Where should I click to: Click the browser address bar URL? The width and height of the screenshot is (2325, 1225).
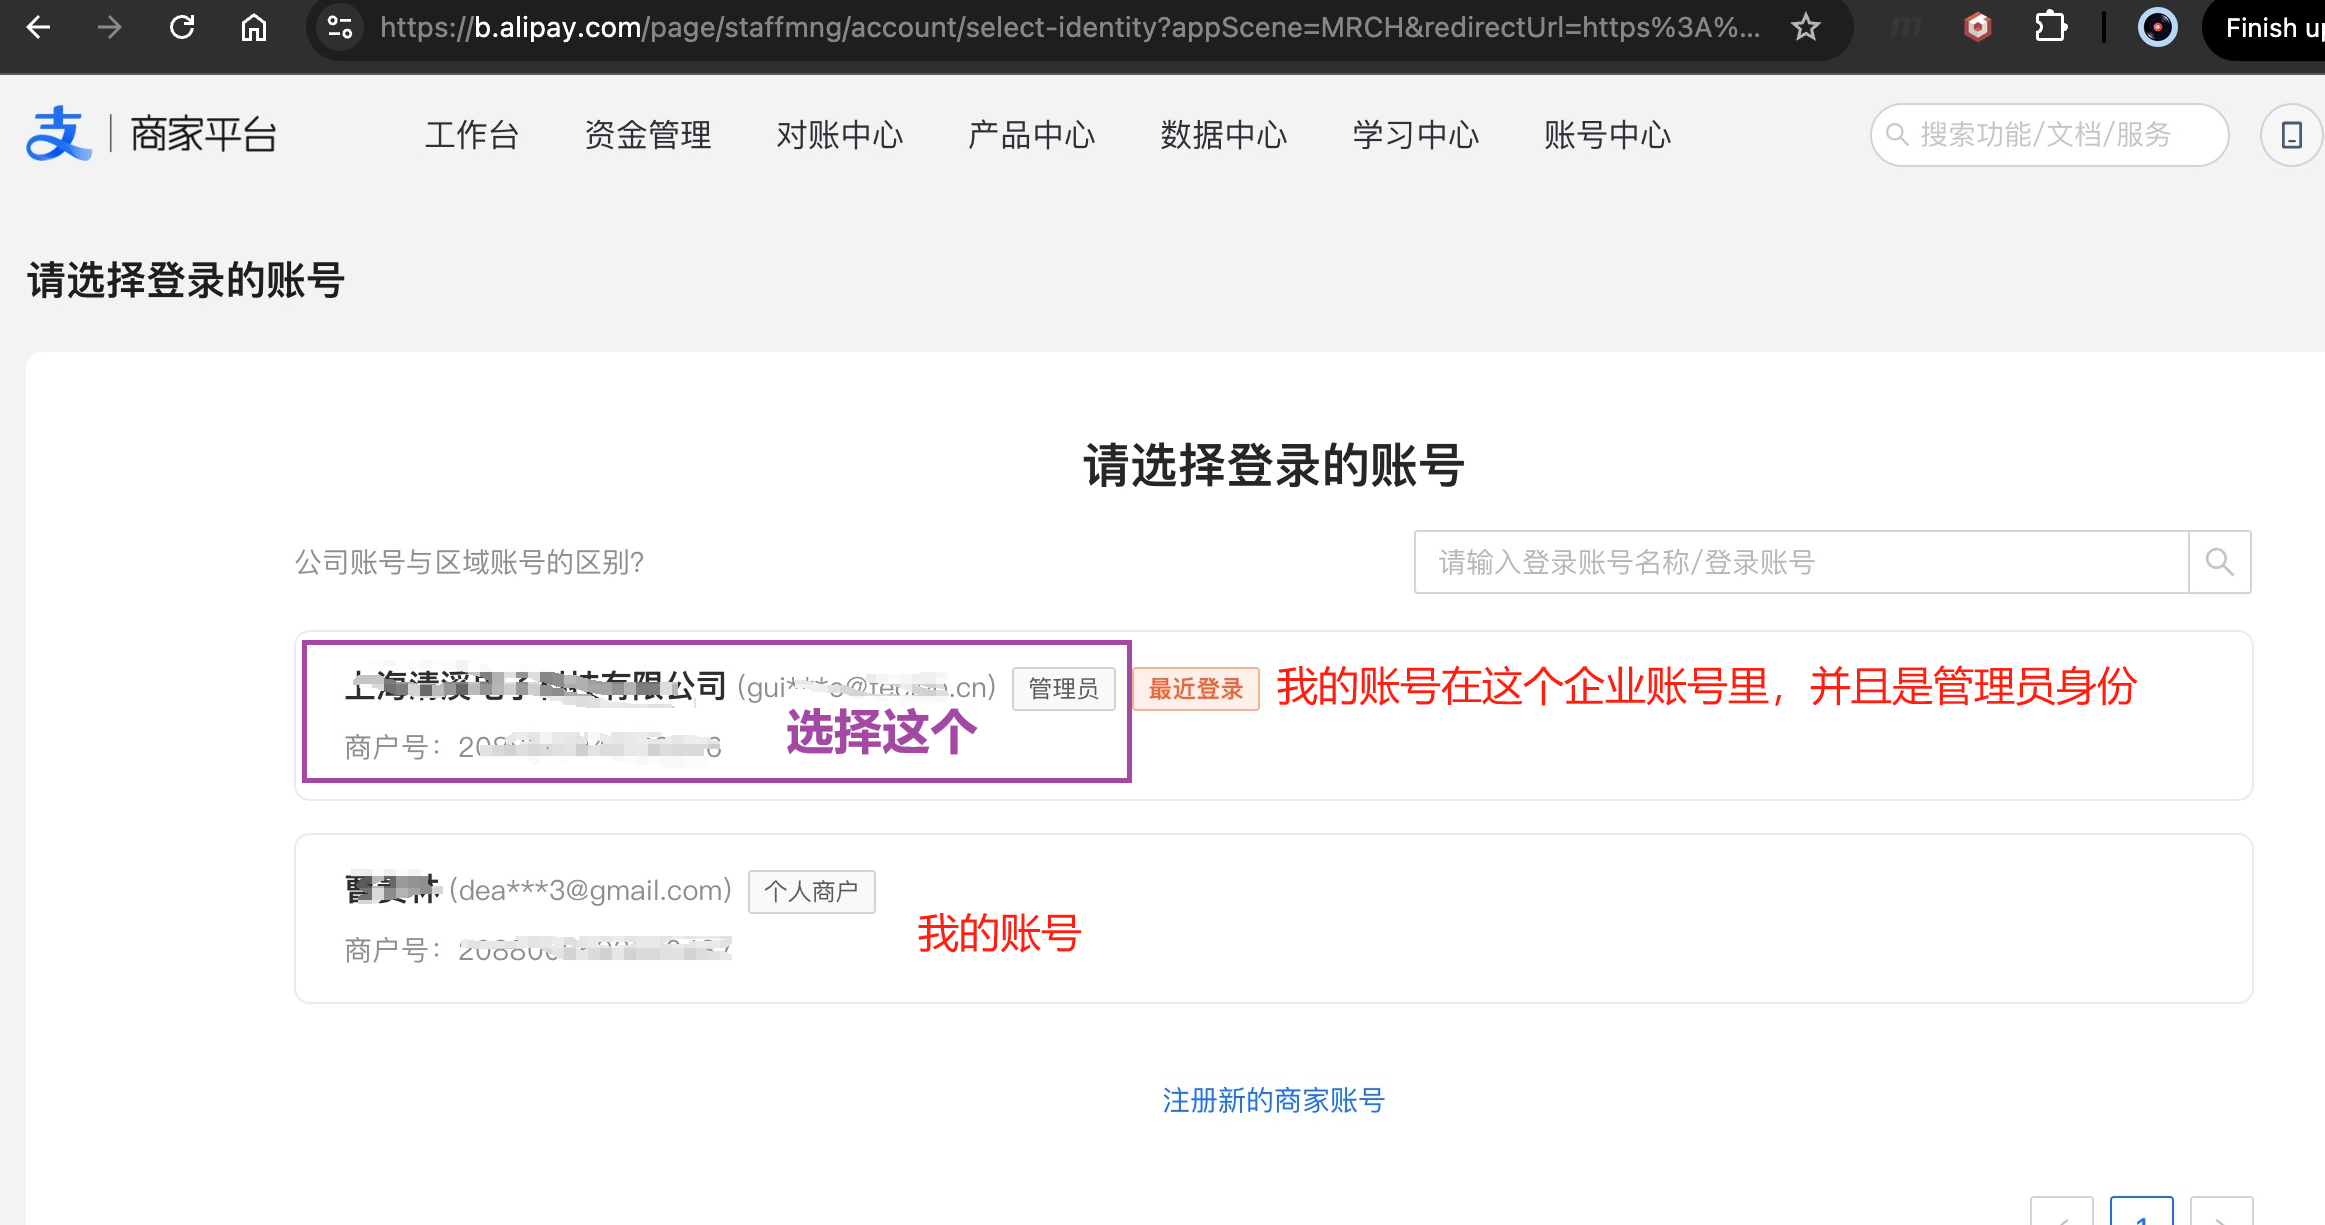click(1070, 27)
